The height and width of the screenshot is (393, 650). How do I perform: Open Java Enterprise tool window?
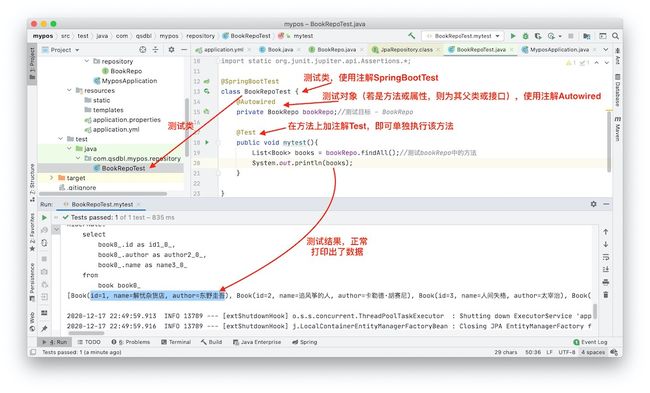click(257, 342)
